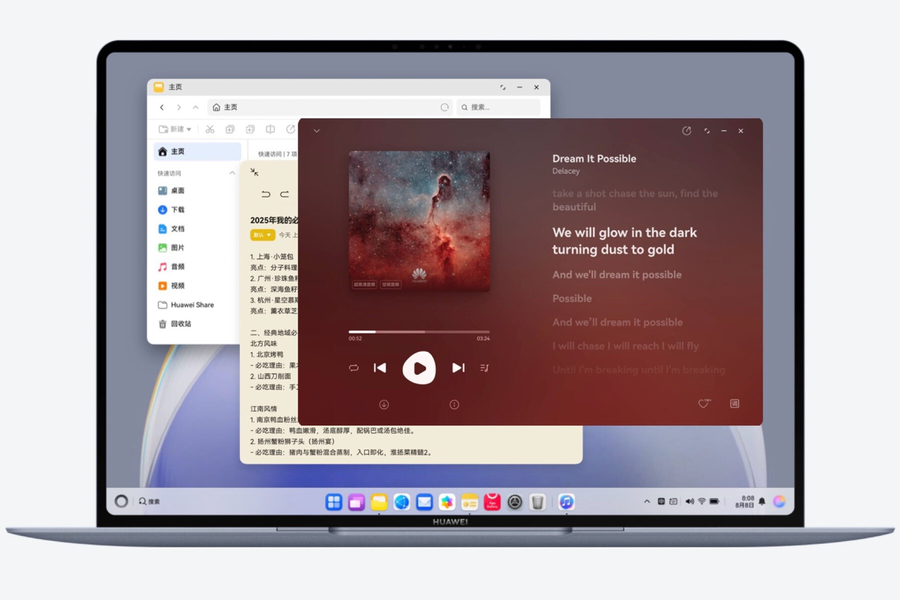This screenshot has width=900, height=600.
Task: Click the Dream It Possible album cover
Action: (420, 221)
